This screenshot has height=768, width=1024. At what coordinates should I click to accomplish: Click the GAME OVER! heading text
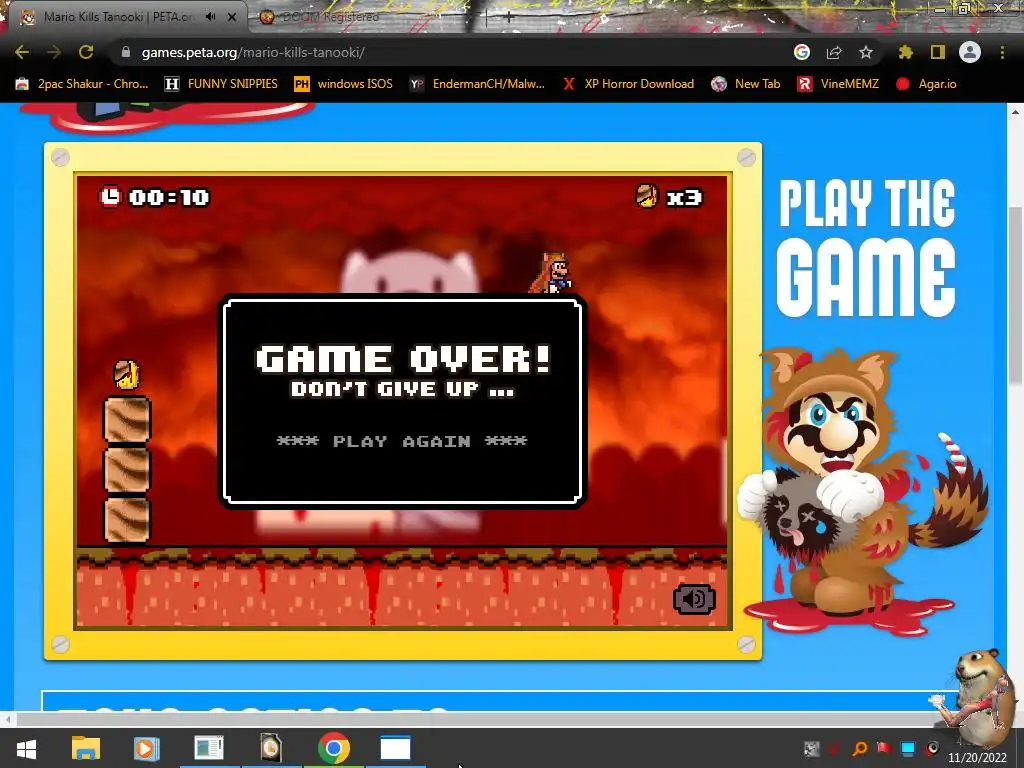(x=403, y=359)
